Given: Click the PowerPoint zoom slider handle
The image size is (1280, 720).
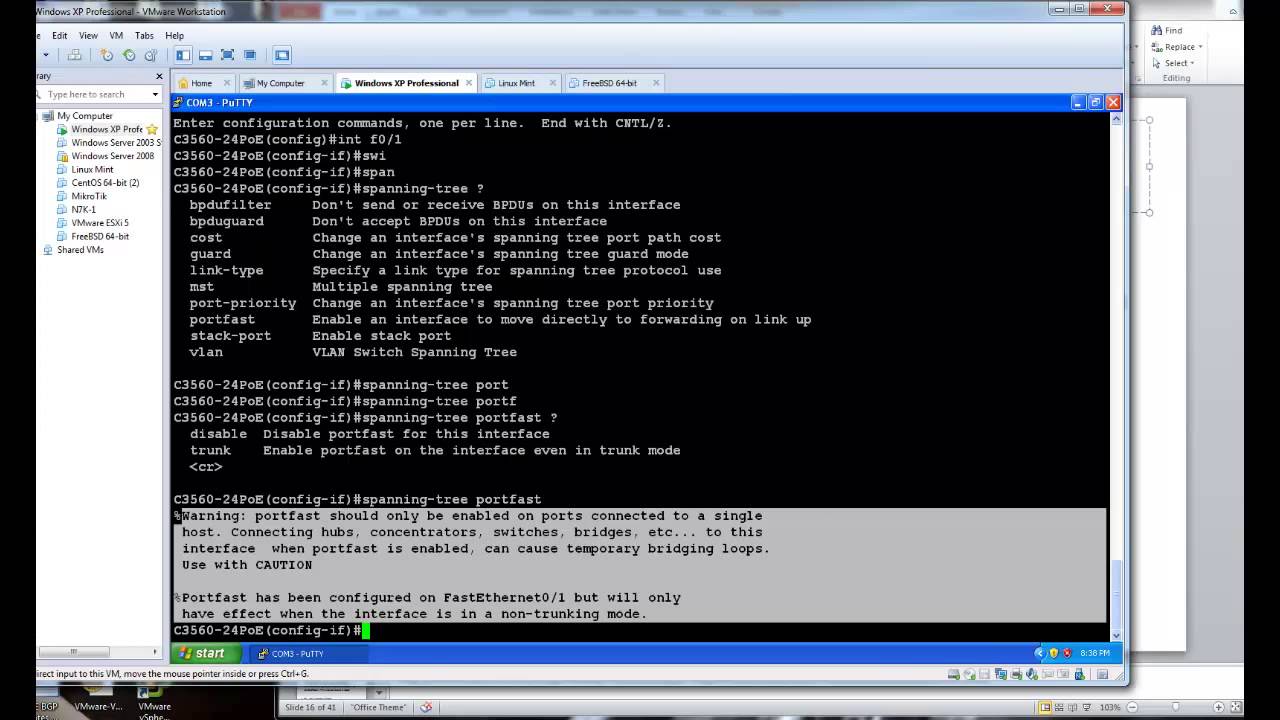Looking at the screenshot, I should pyautogui.click(x=1176, y=707).
